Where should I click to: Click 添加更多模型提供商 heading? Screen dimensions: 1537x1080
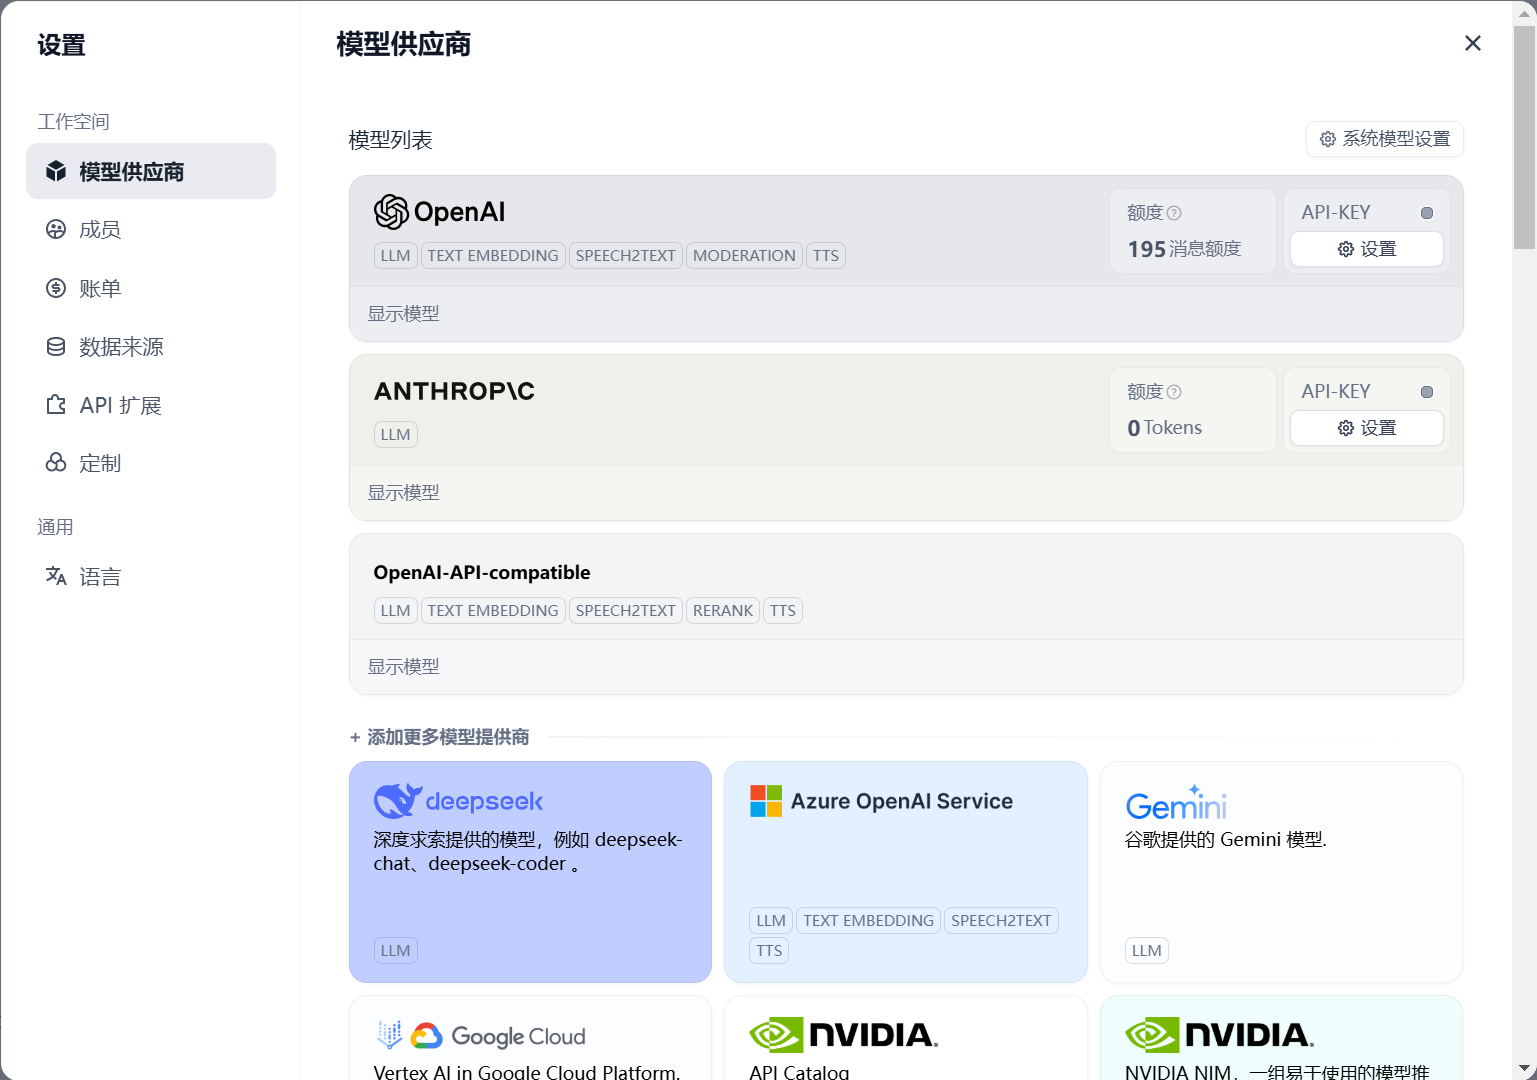448,737
